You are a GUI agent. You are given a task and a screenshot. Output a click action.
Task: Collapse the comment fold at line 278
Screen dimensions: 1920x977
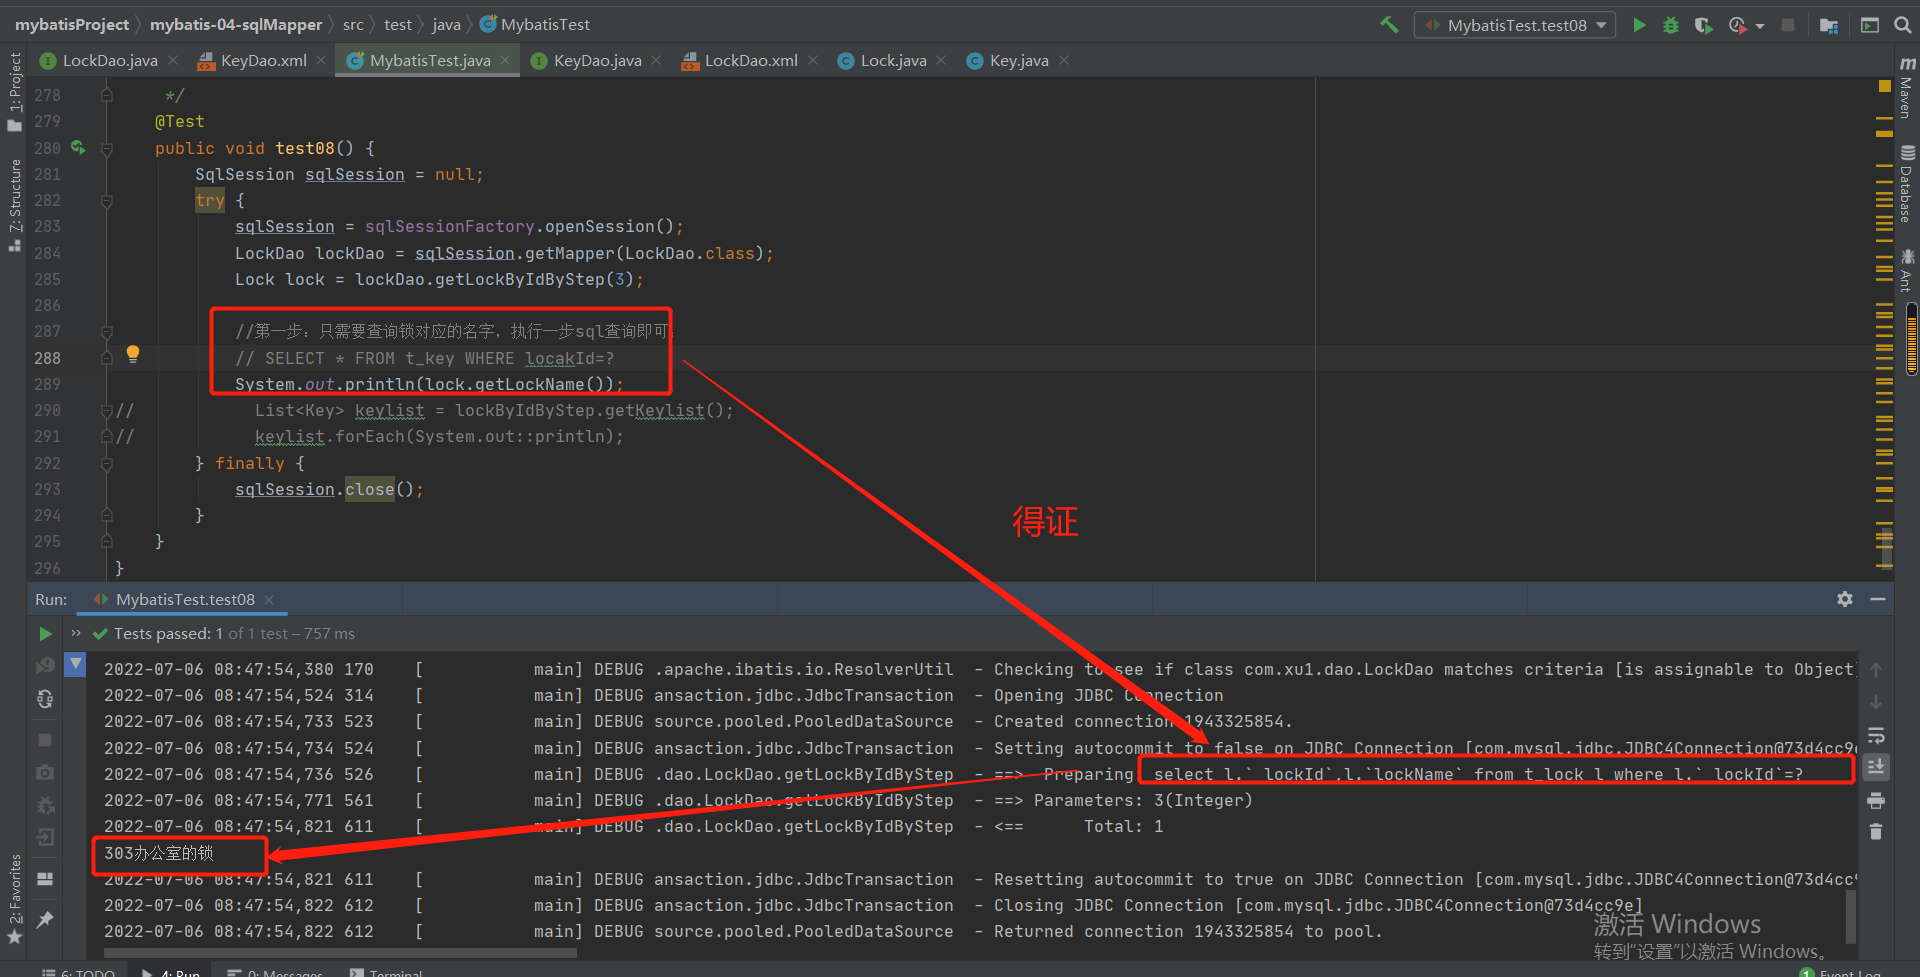tap(107, 95)
